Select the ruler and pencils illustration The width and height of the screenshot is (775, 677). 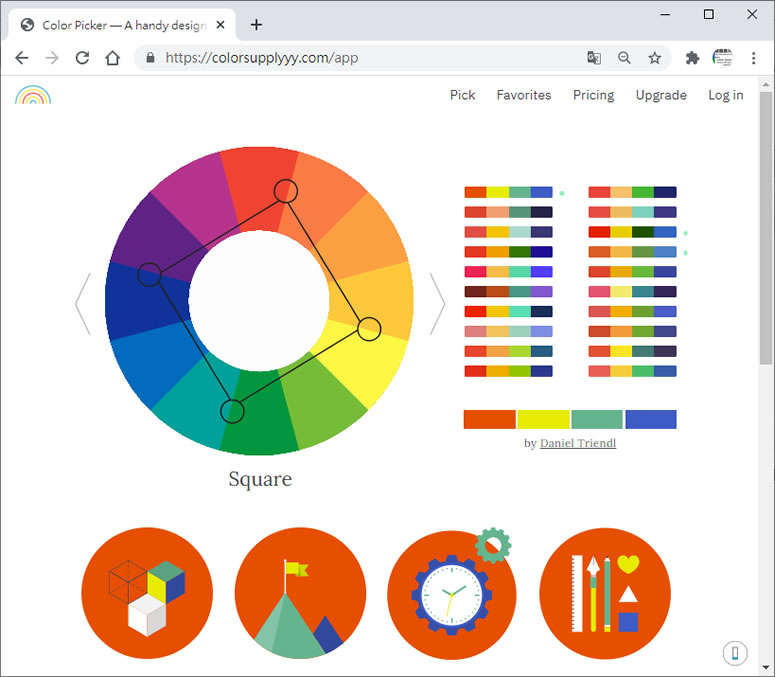point(604,593)
